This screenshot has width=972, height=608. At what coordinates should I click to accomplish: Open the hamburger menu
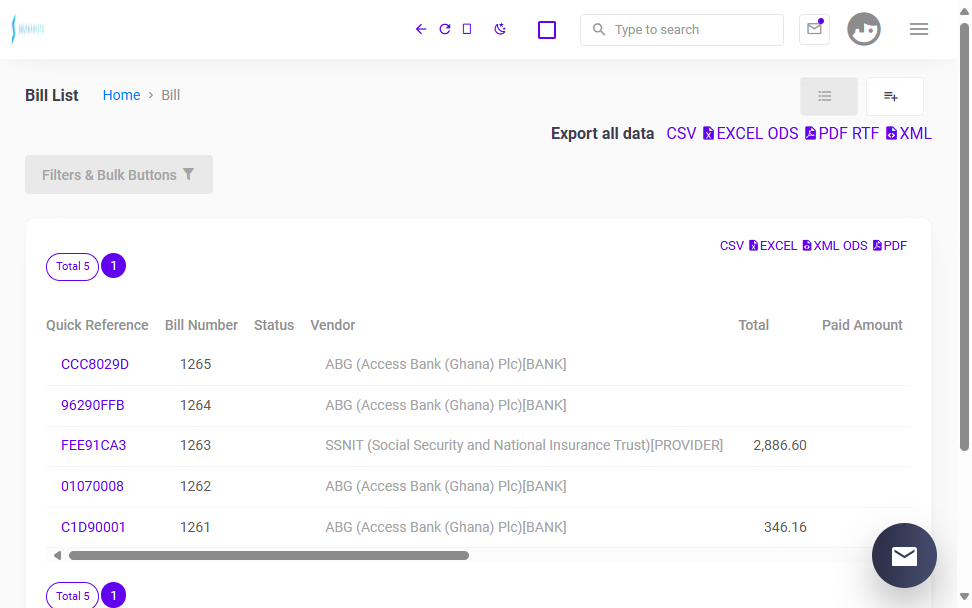919,29
